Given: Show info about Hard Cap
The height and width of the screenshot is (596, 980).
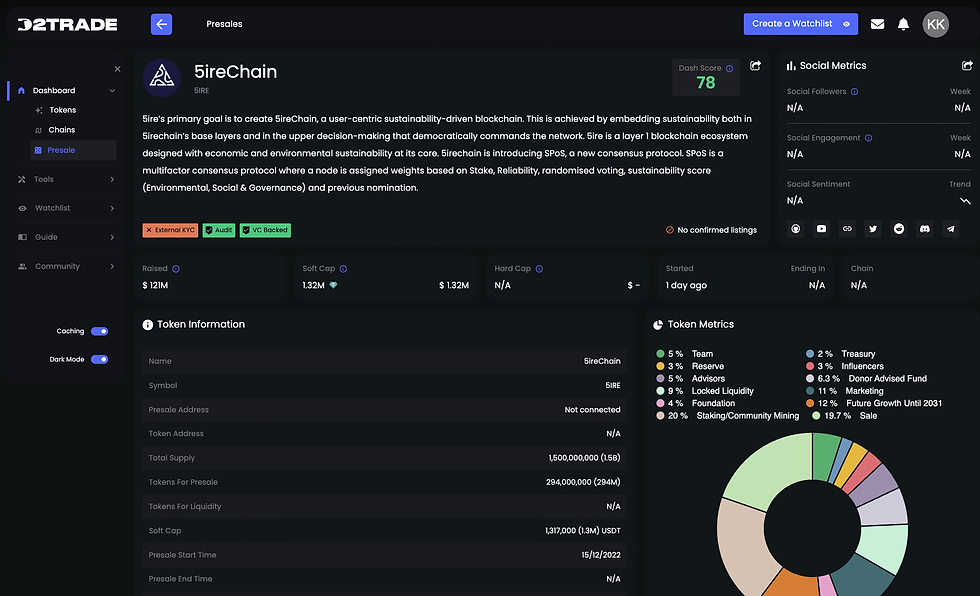Looking at the screenshot, I should tap(539, 269).
